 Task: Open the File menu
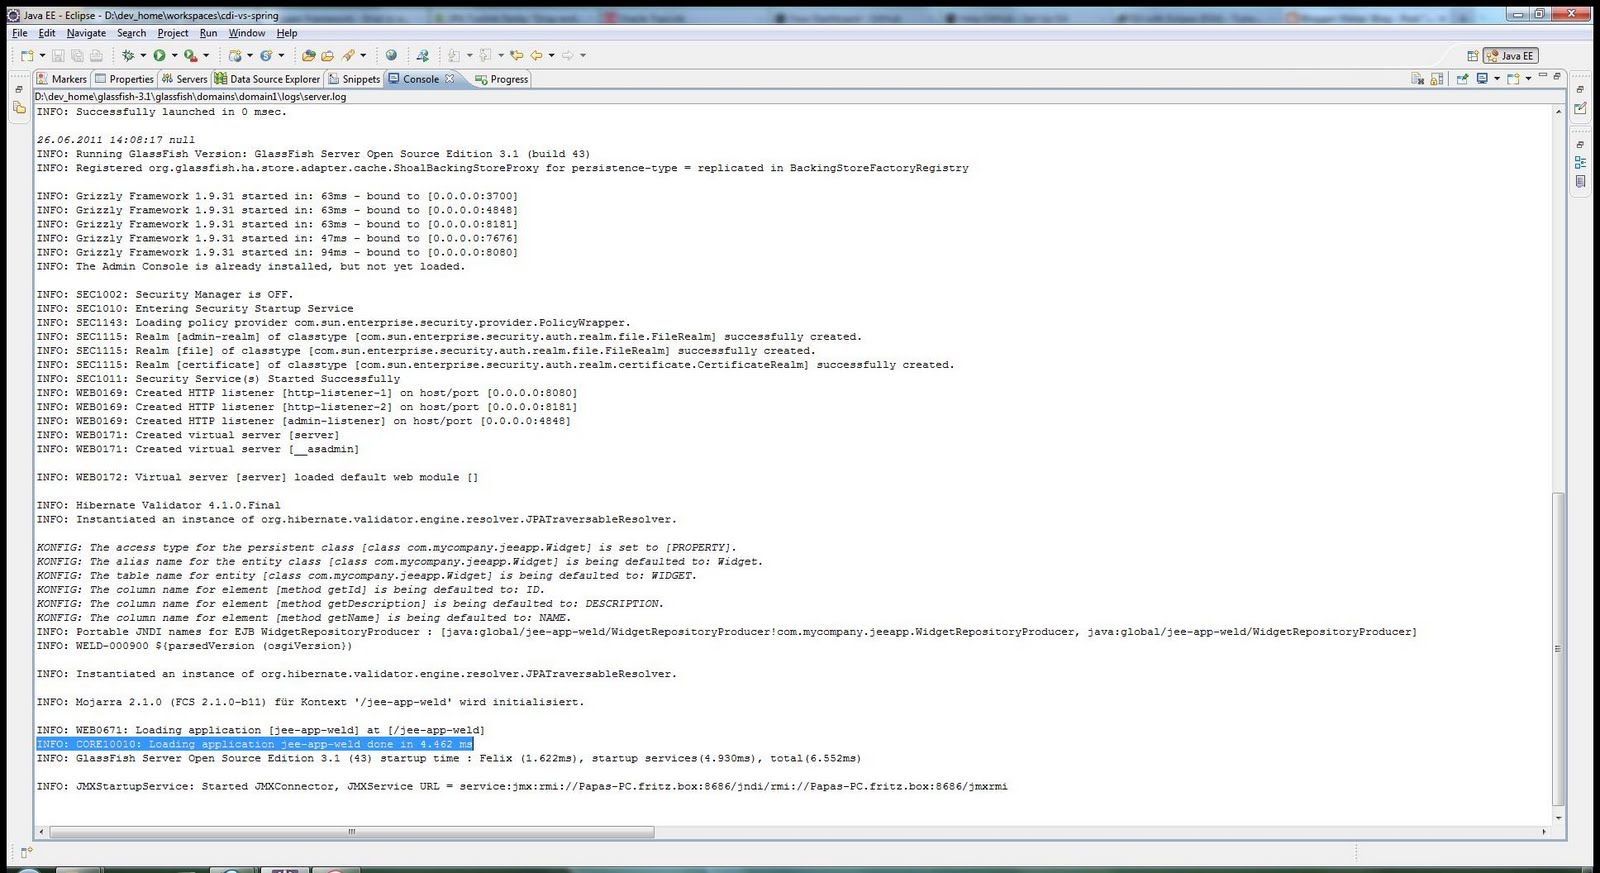(x=19, y=33)
